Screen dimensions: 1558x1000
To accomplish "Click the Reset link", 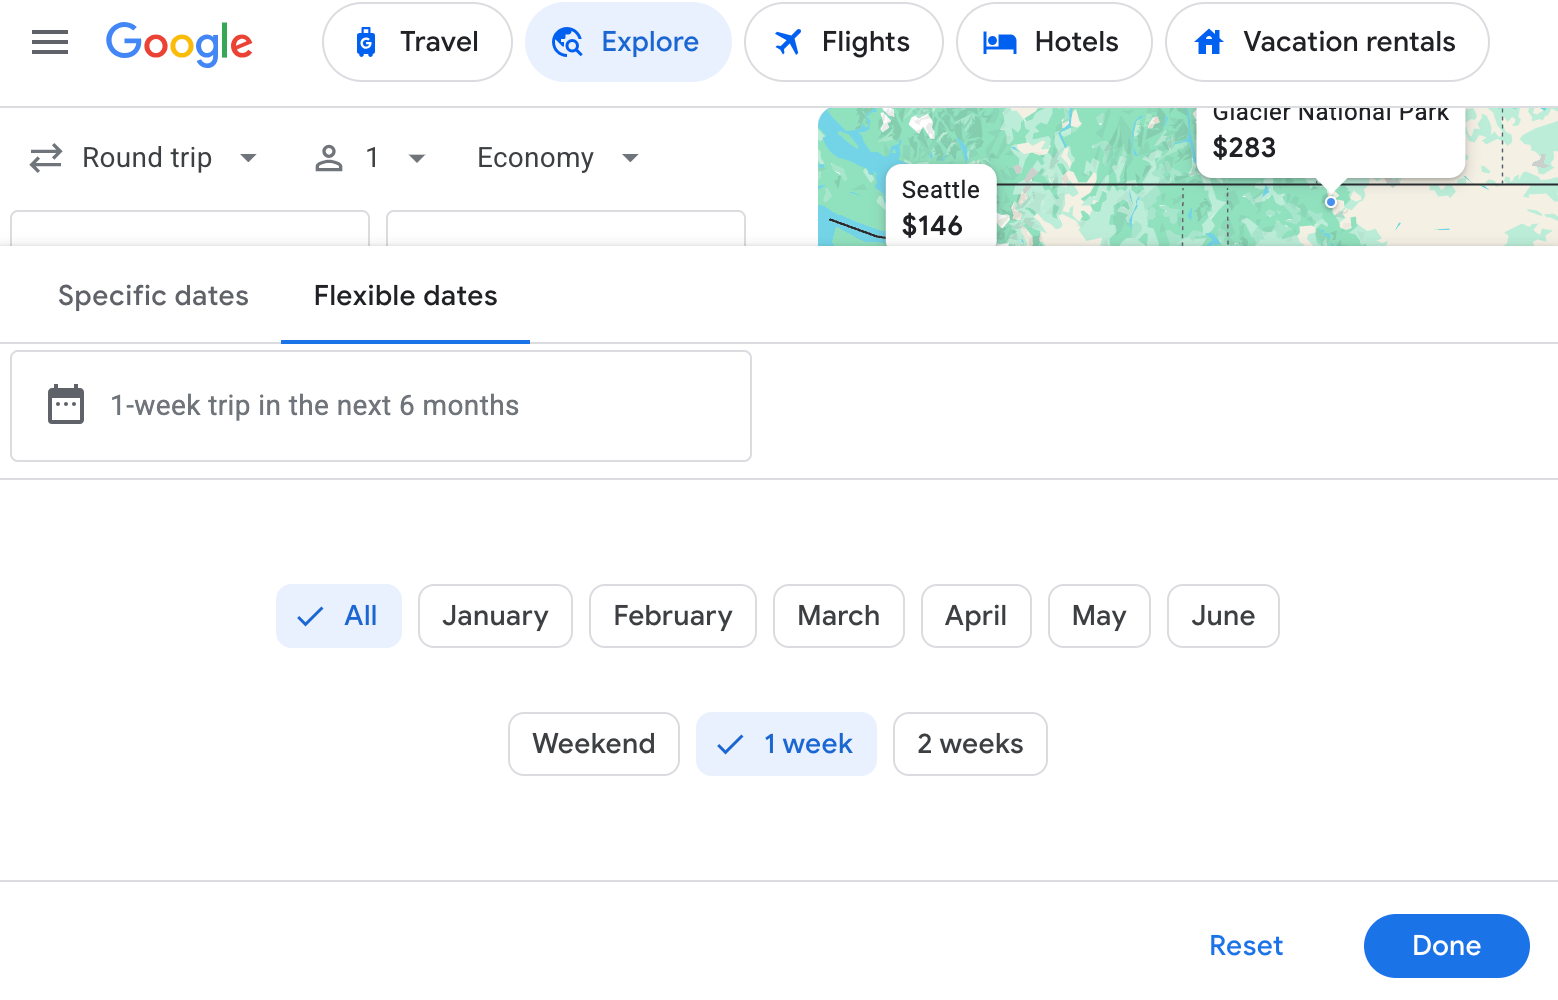I will [1246, 946].
